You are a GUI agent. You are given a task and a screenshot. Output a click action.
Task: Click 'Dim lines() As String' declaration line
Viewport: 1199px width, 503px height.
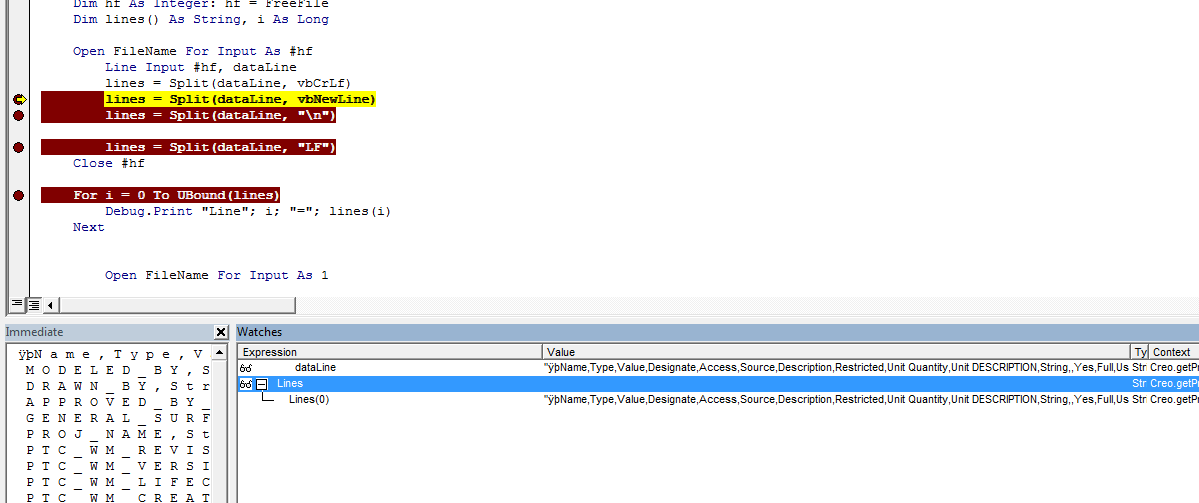pyautogui.click(x=201, y=19)
